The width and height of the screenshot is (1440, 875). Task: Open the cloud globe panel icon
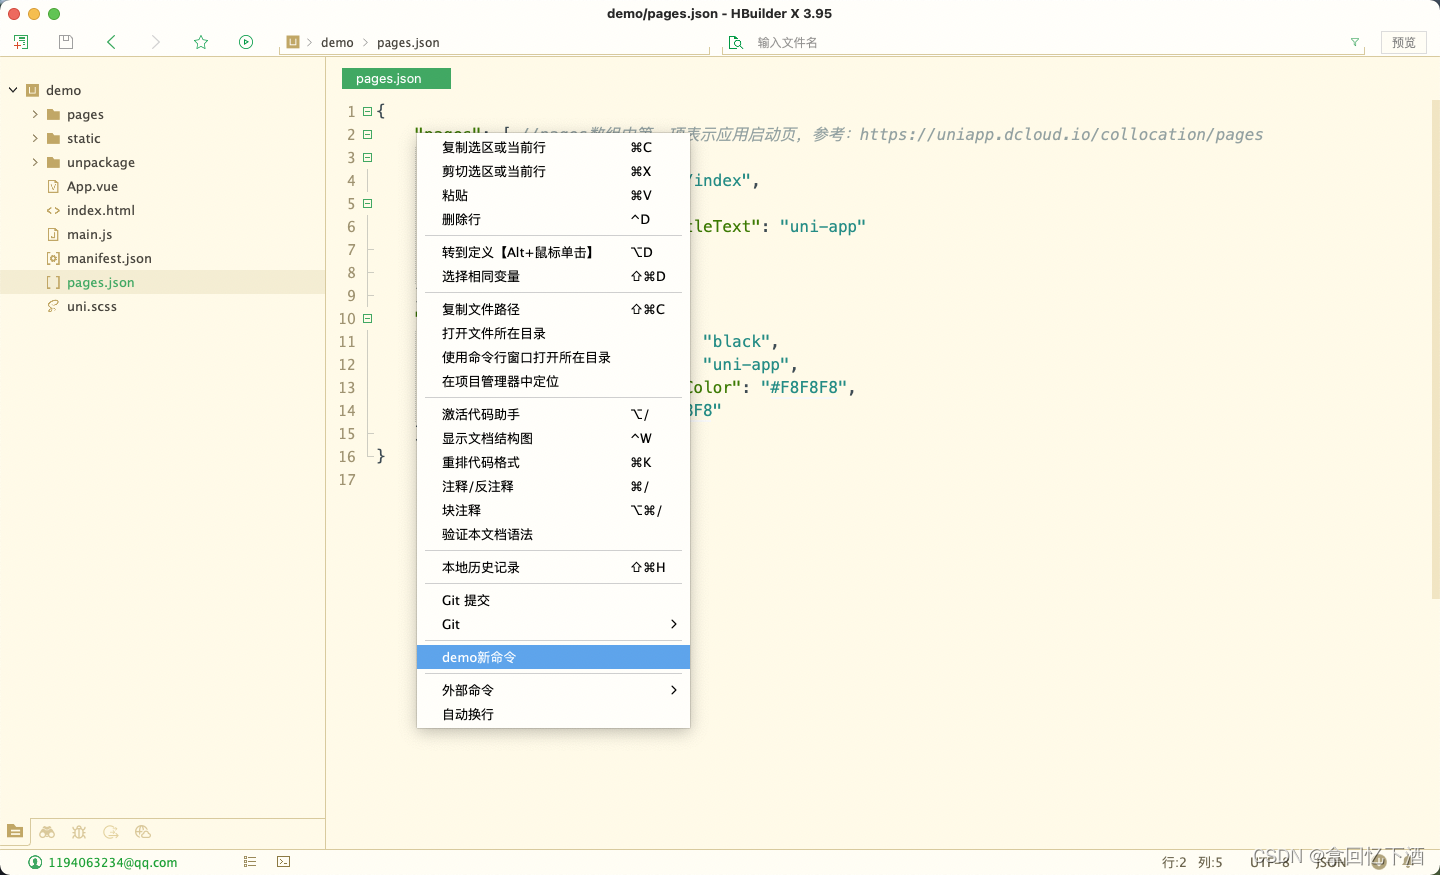143,832
